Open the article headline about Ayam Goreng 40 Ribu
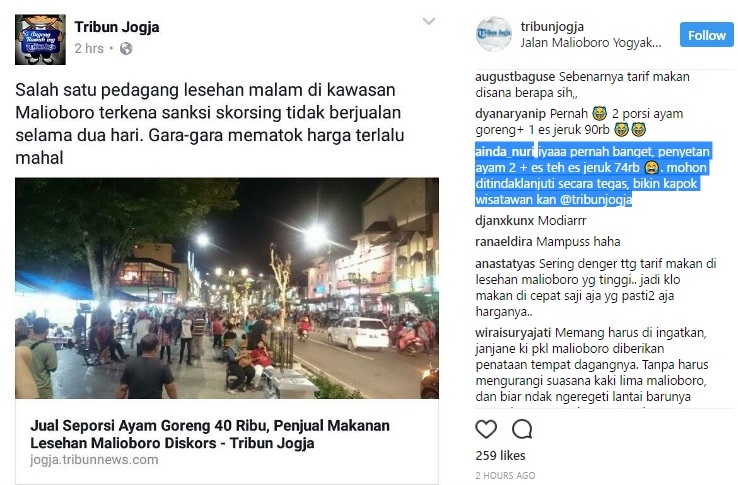 click(210, 434)
